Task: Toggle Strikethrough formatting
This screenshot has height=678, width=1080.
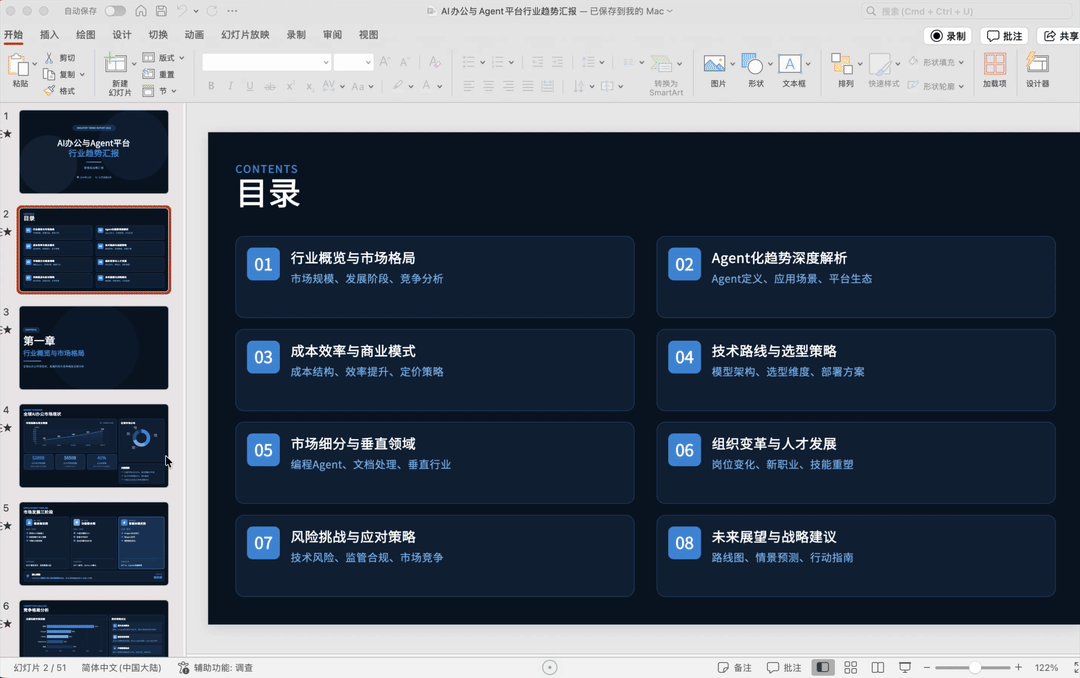Action: [x=270, y=86]
